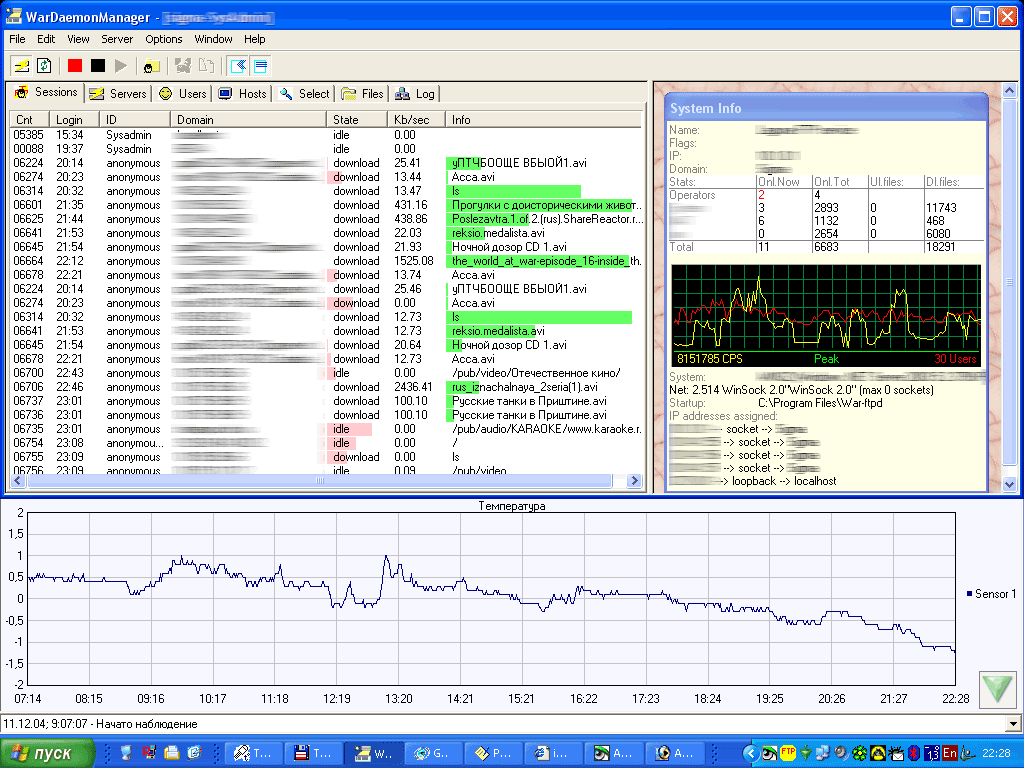Click the user folder toolbar icon
The width and height of the screenshot is (1024, 768).
tap(151, 66)
